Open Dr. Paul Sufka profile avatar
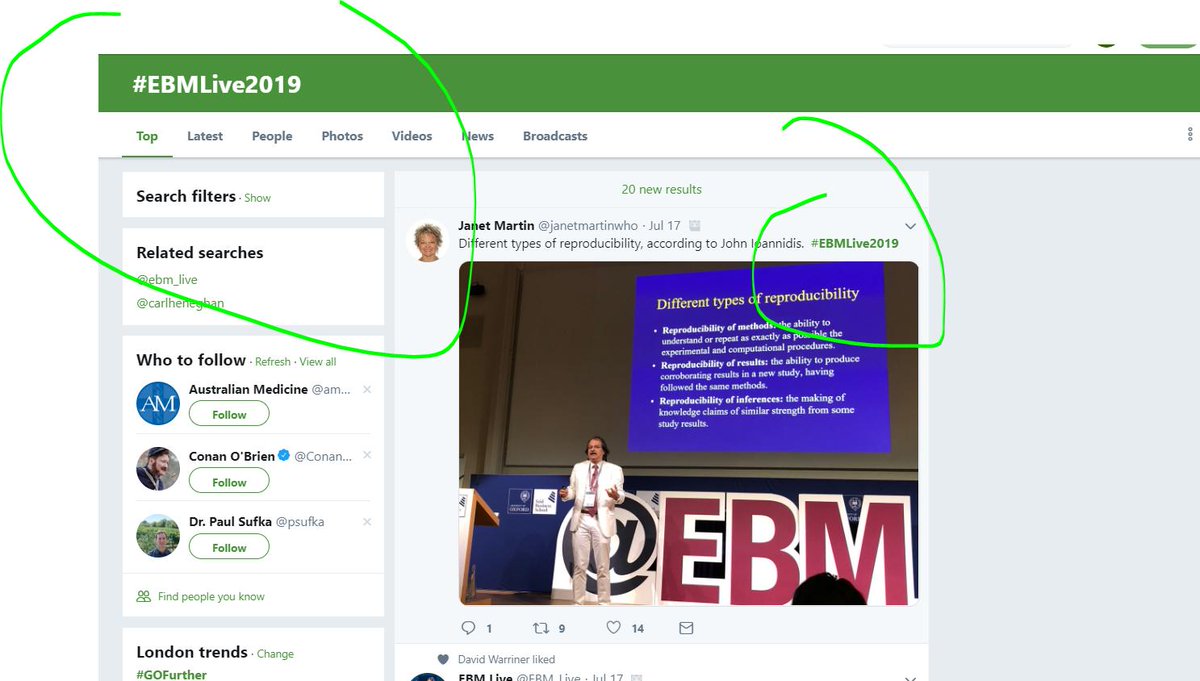This screenshot has height=681, width=1200. tap(158, 536)
